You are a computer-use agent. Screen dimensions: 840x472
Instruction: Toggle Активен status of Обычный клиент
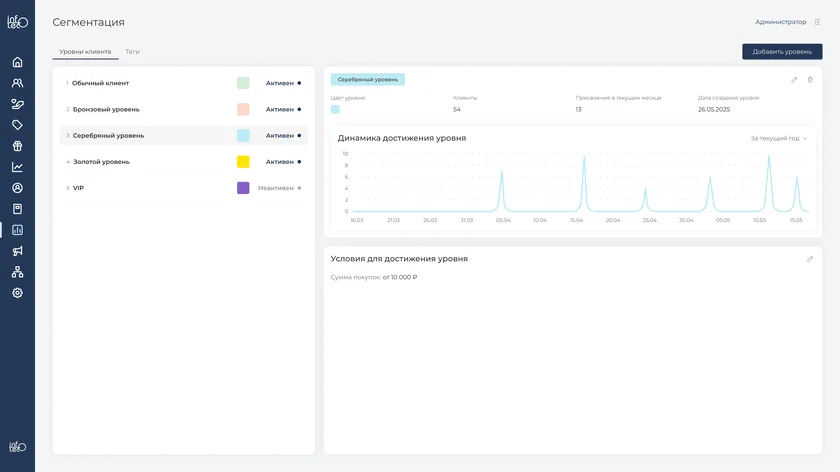point(283,83)
